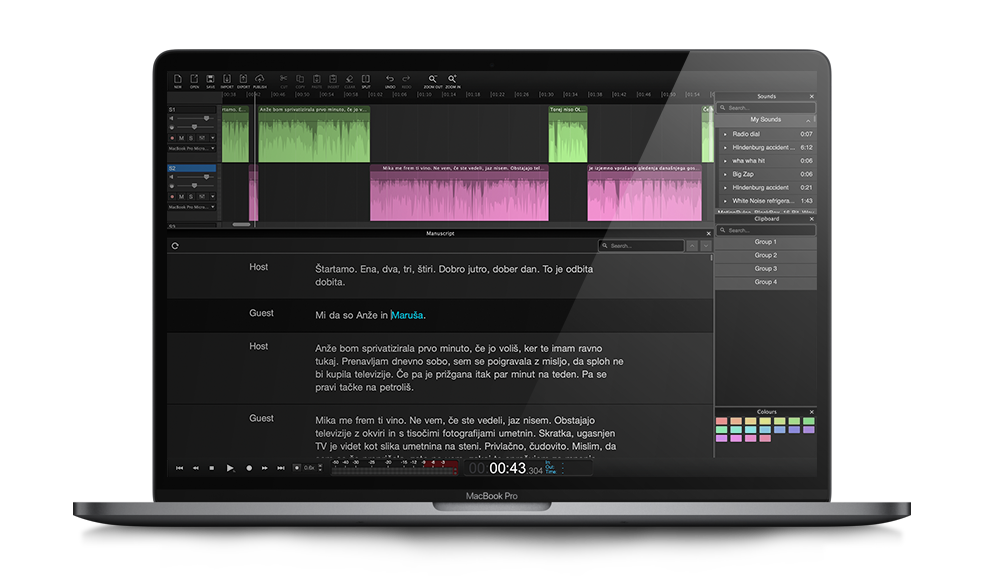
Task: Open the S1 MacBook Pro Microphone input dropdown
Action: pyautogui.click(x=191, y=148)
